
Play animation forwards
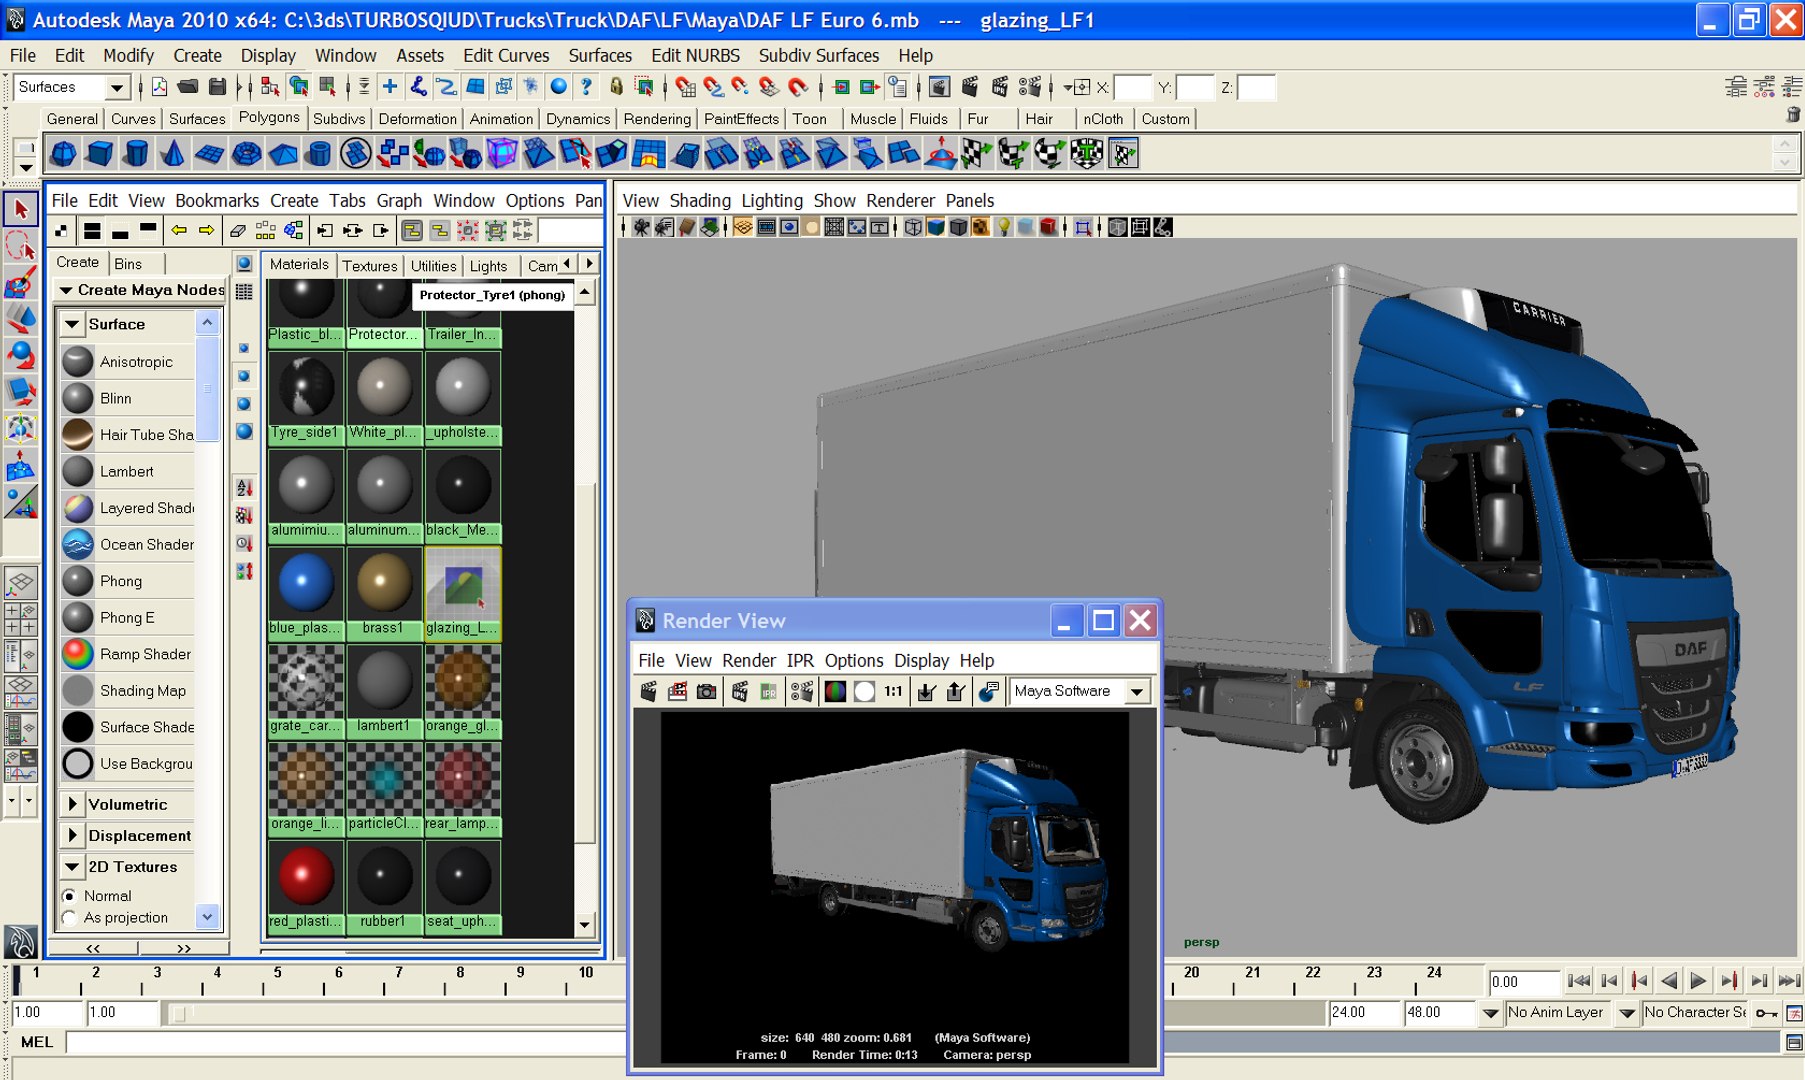[1698, 981]
